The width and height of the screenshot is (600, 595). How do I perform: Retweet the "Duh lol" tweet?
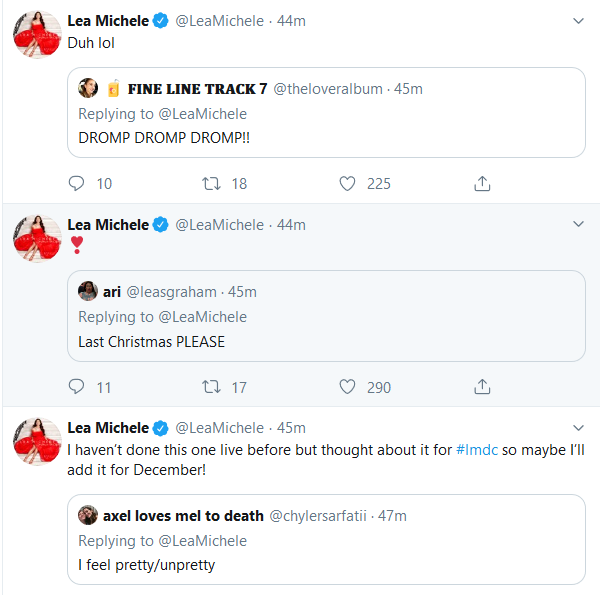[x=211, y=183]
